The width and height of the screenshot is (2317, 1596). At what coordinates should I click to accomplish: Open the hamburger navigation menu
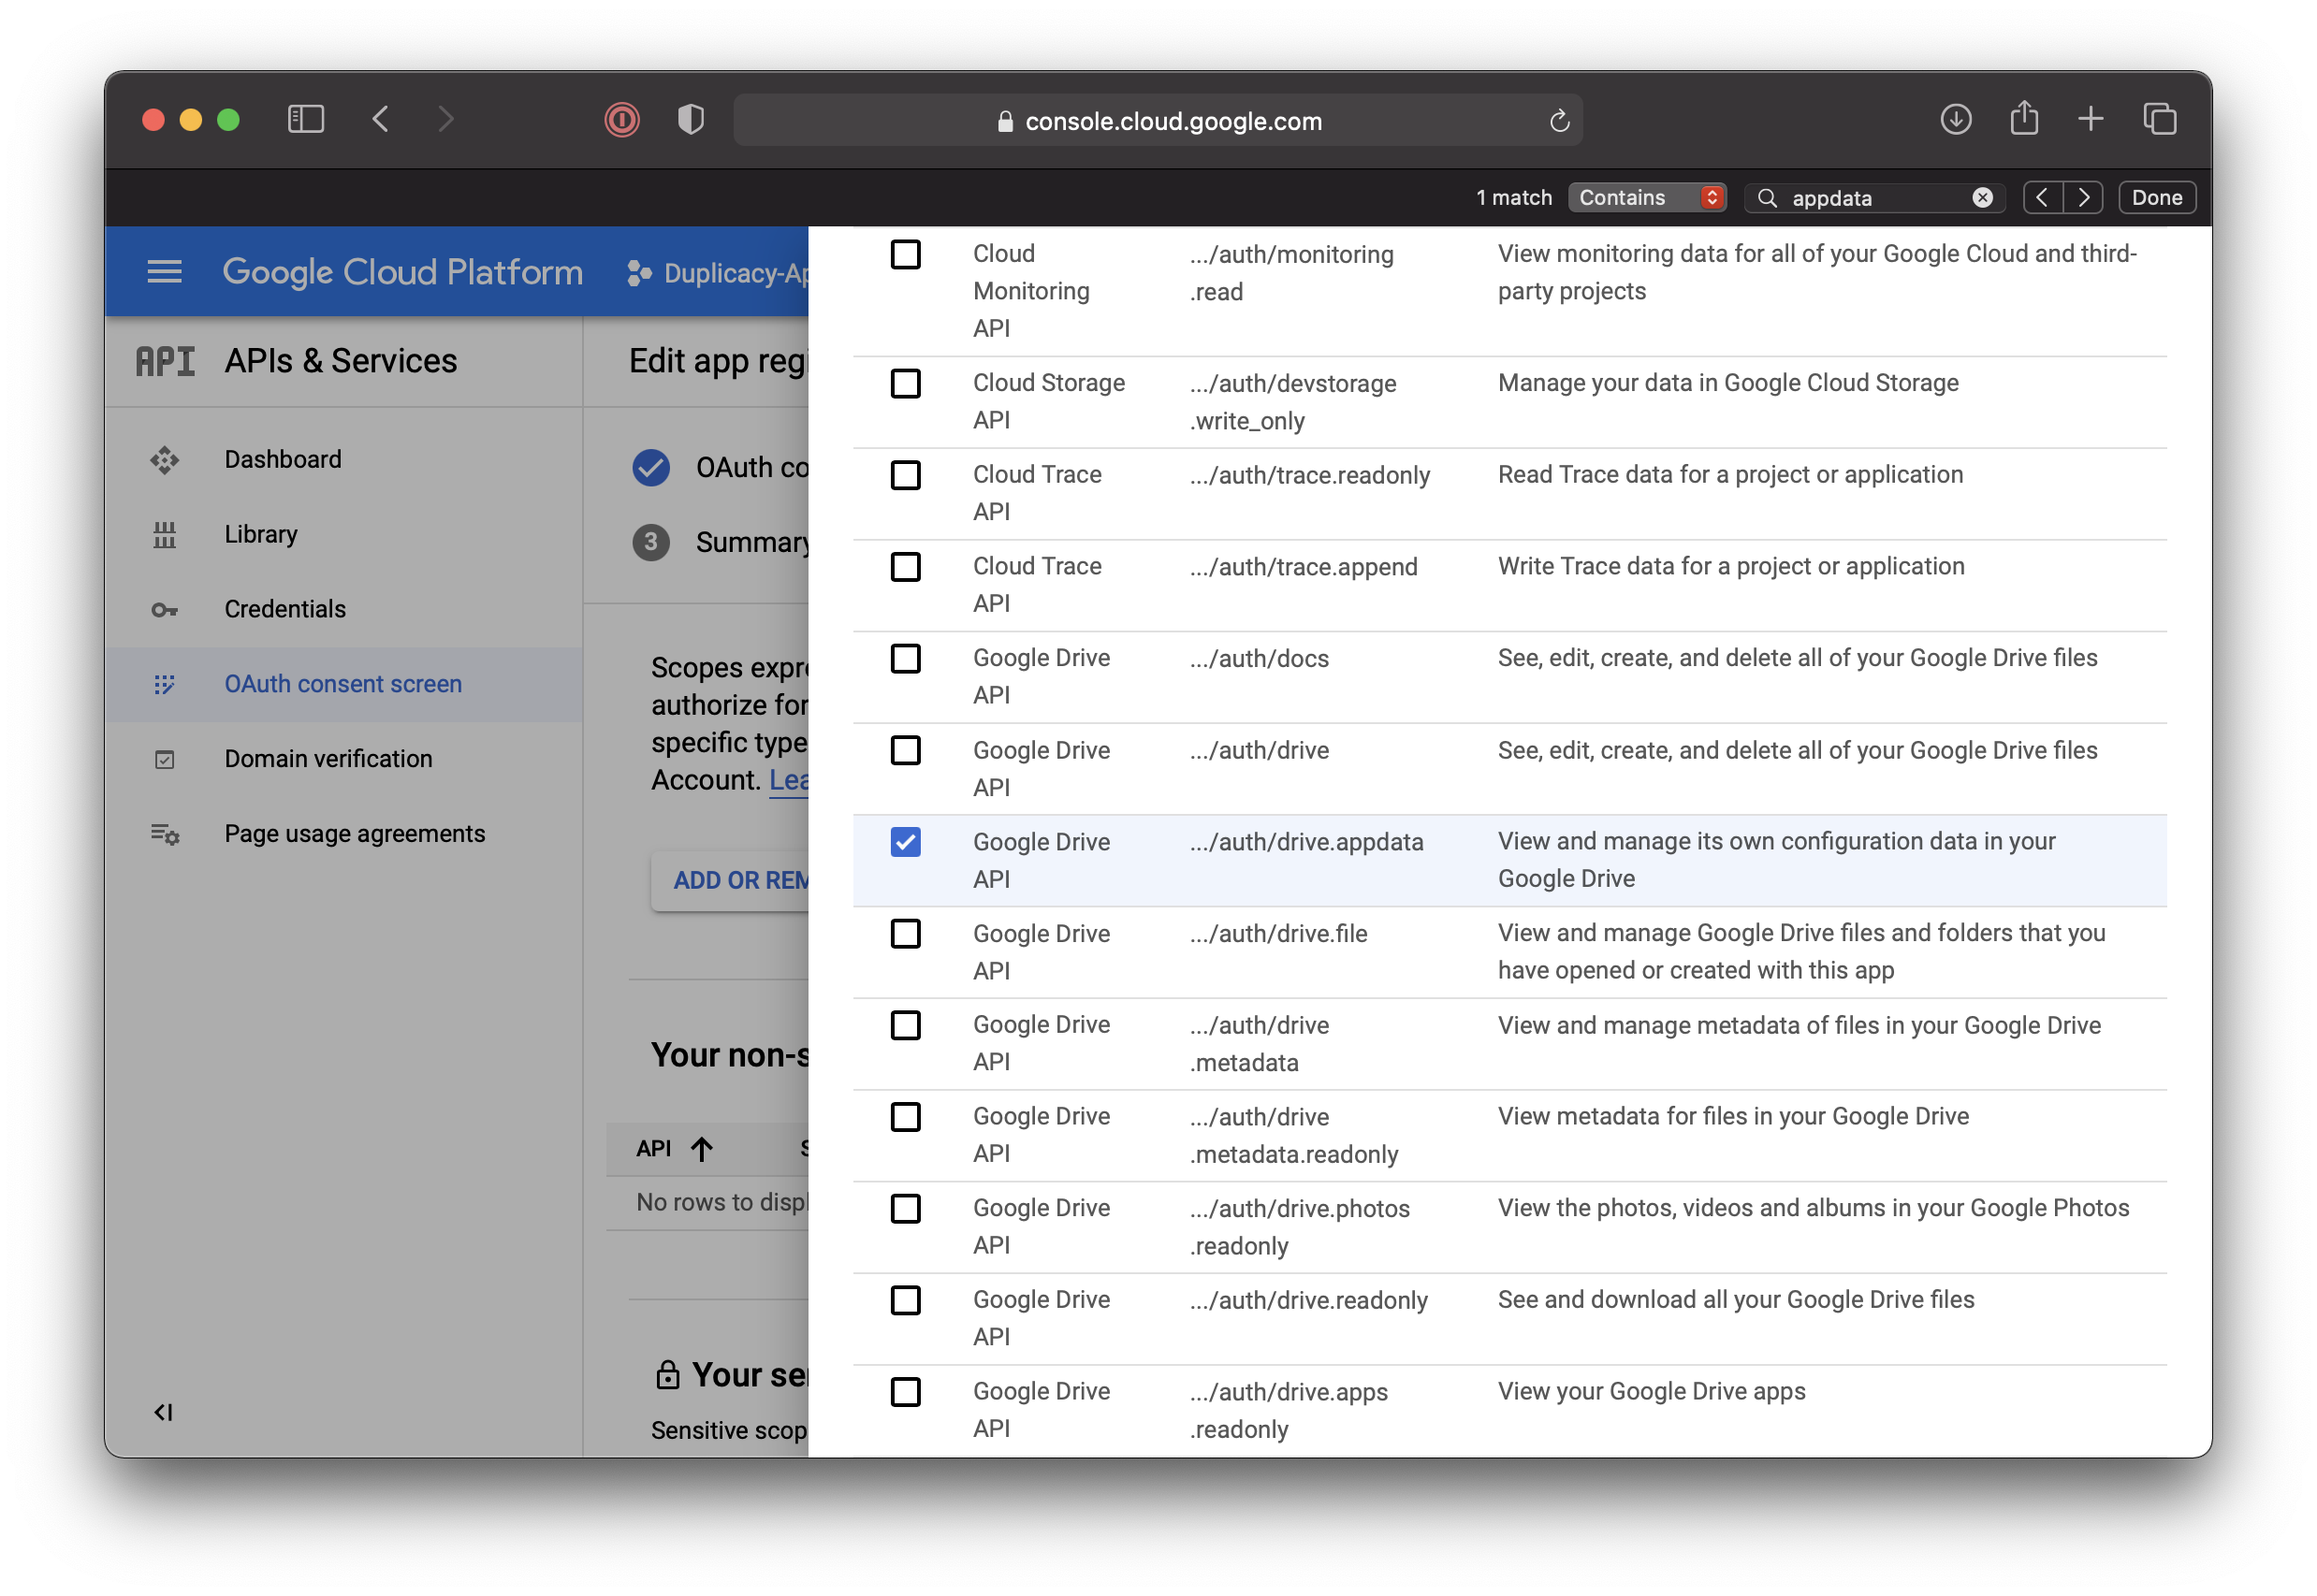164,271
